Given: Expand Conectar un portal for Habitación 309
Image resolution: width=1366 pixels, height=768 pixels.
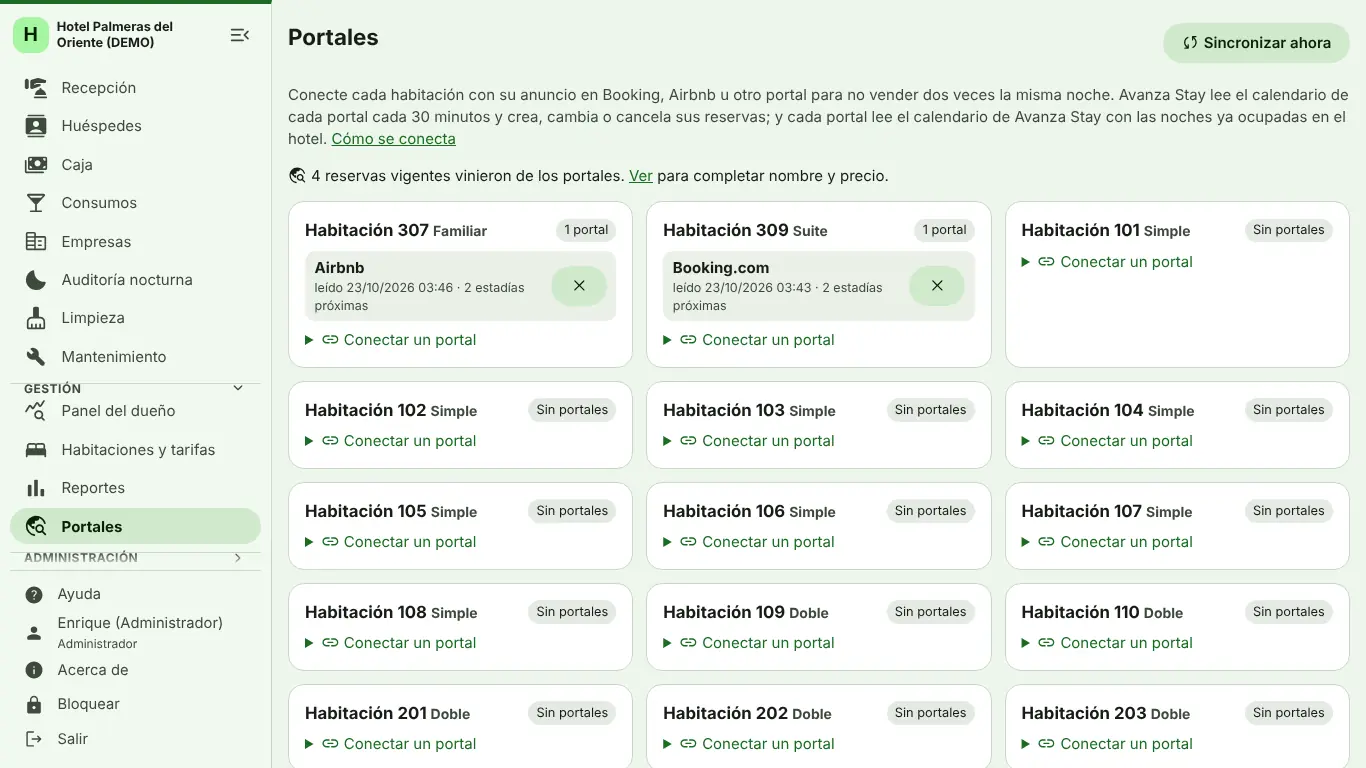Looking at the screenshot, I should pyautogui.click(x=749, y=340).
